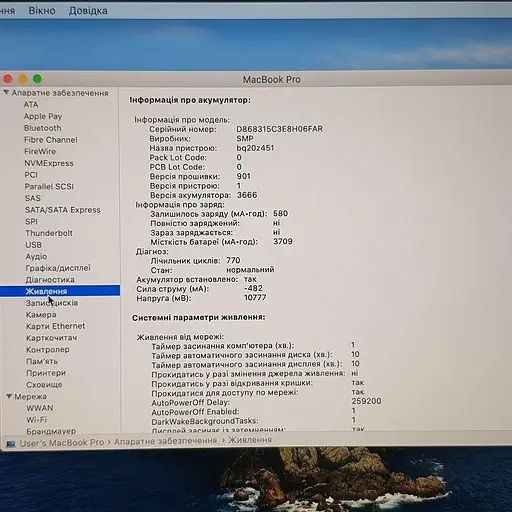Open the Вікно menu
Screen dimensions: 512x512
pyautogui.click(x=42, y=11)
